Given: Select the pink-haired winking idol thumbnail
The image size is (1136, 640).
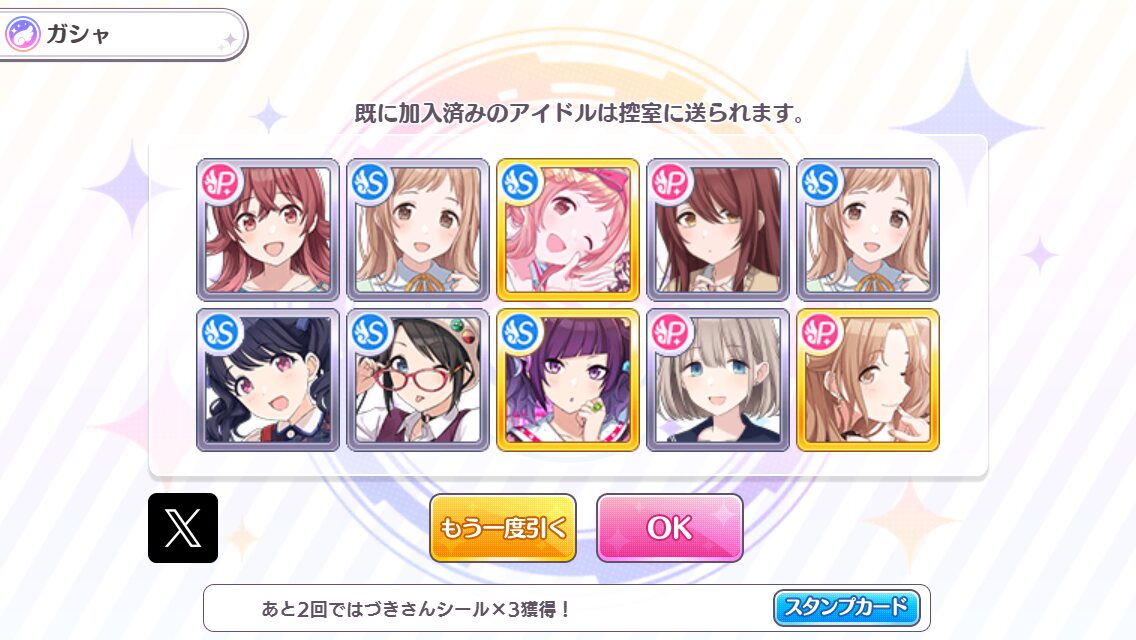Looking at the screenshot, I should pyautogui.click(x=568, y=230).
